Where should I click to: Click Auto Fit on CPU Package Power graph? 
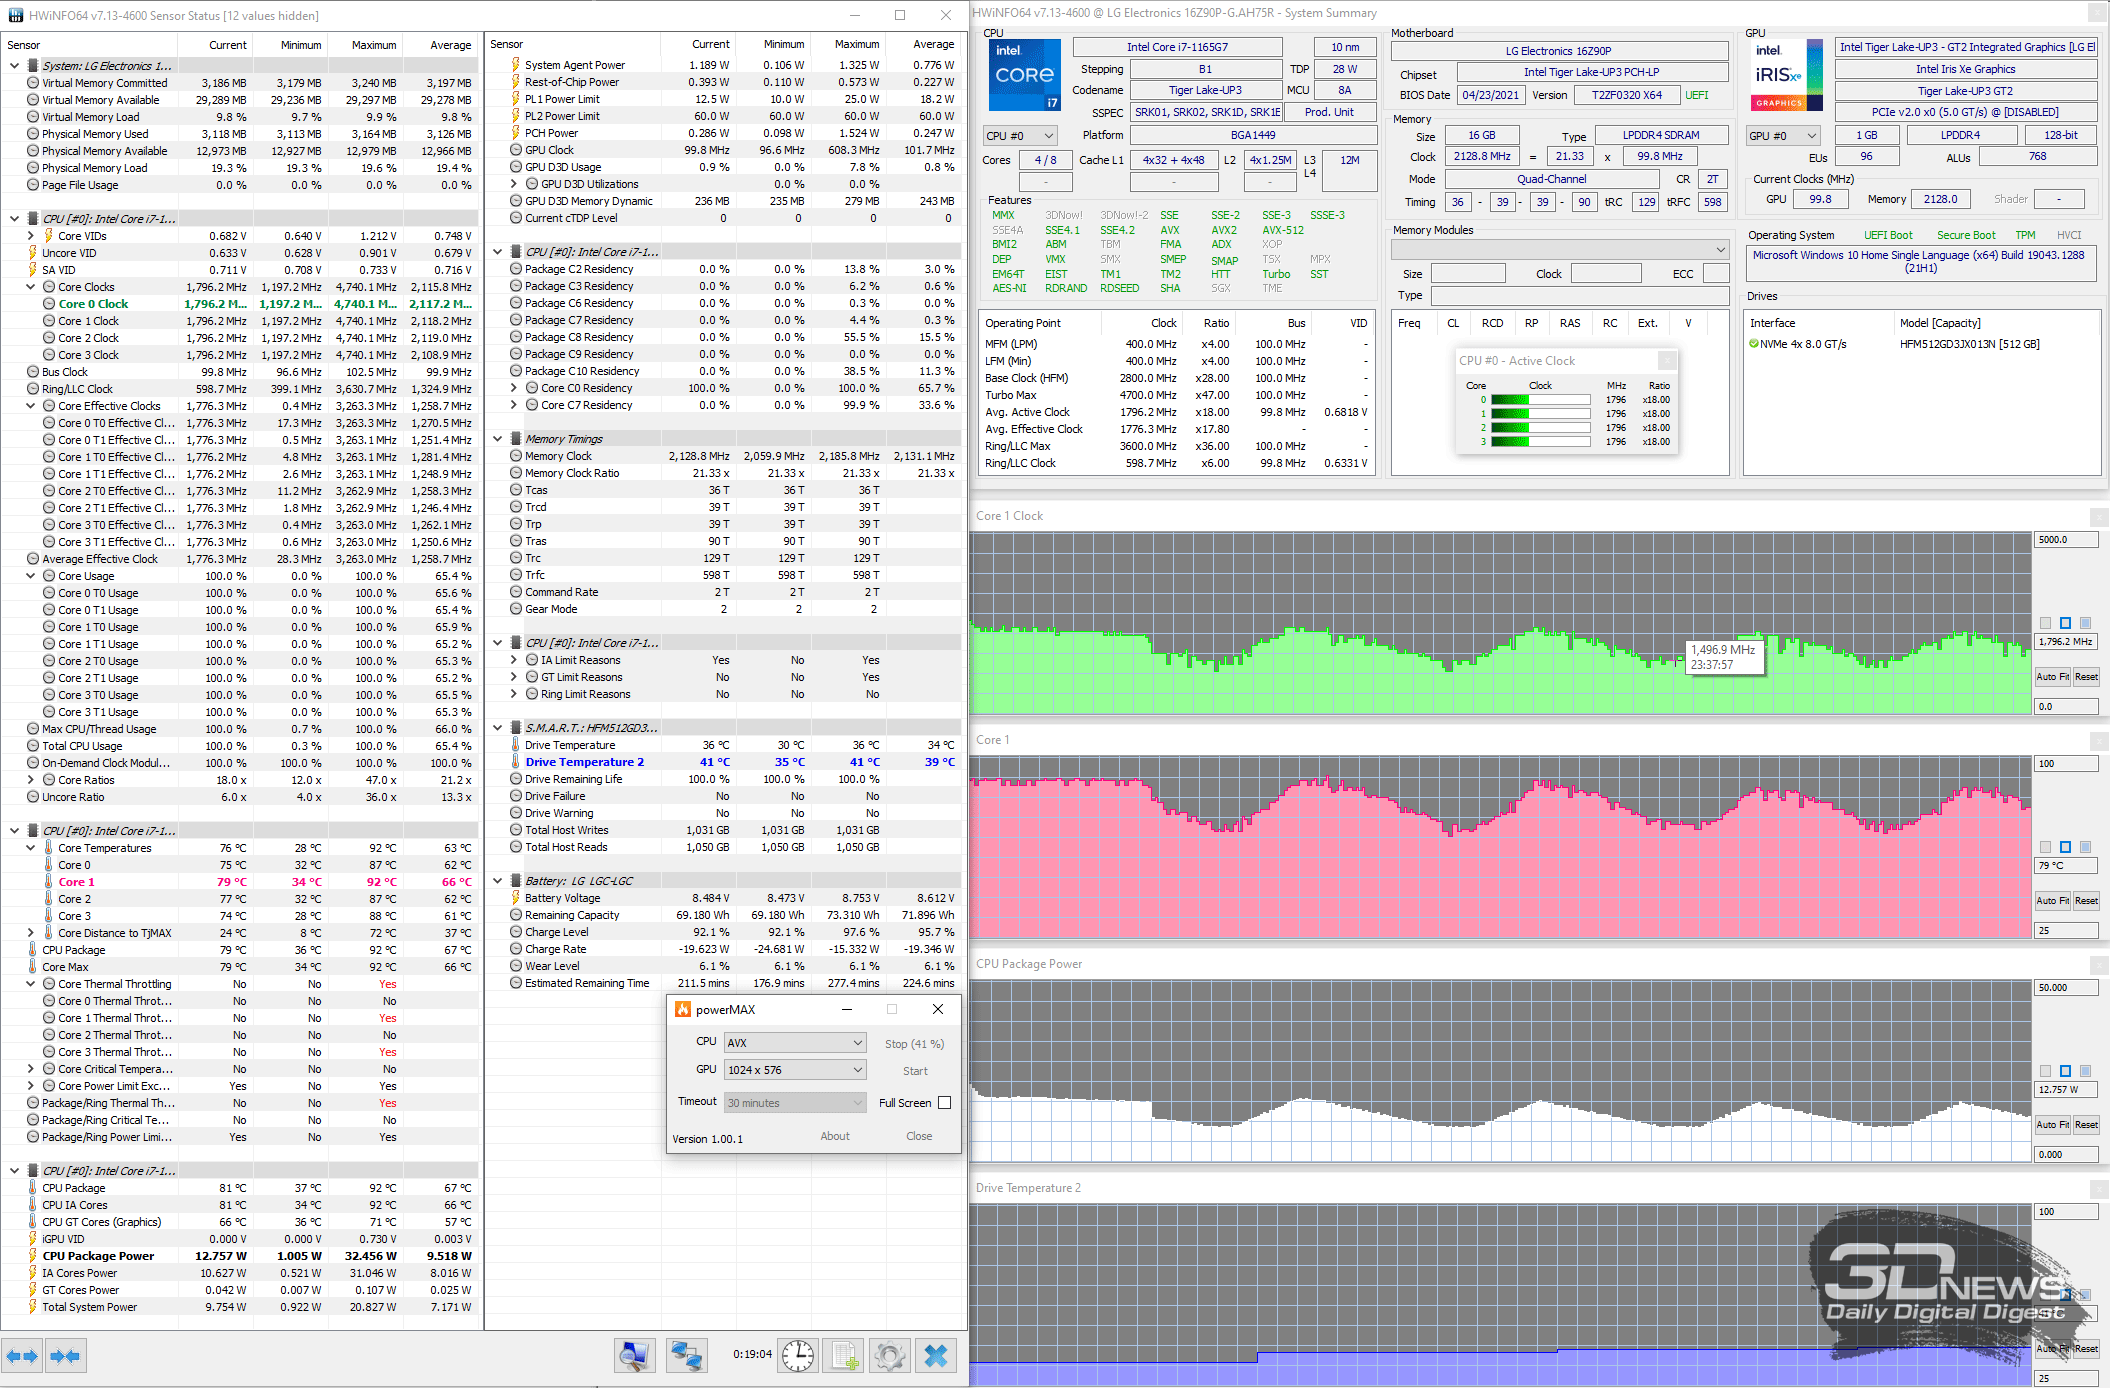(x=2052, y=1125)
